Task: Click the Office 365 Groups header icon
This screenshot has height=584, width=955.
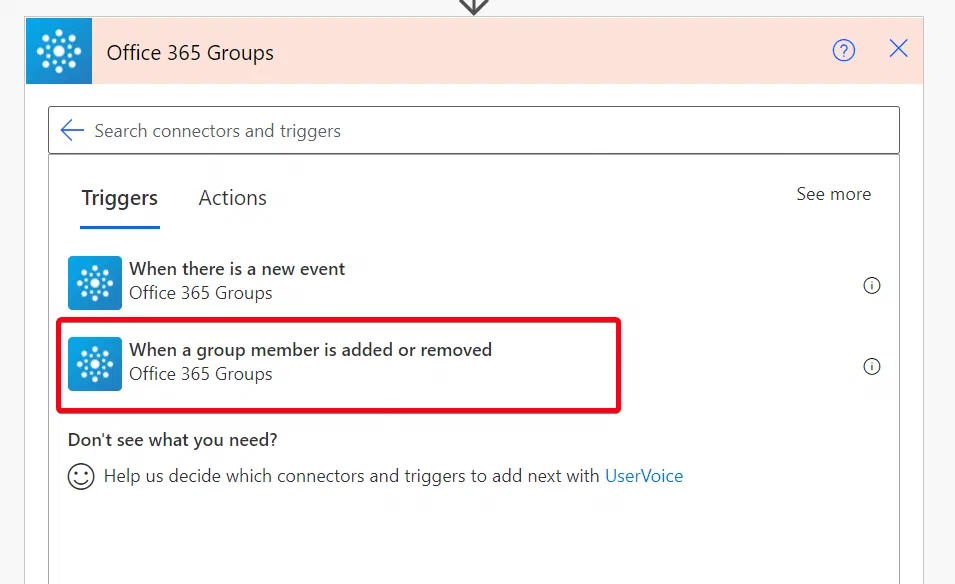Action: tap(59, 51)
